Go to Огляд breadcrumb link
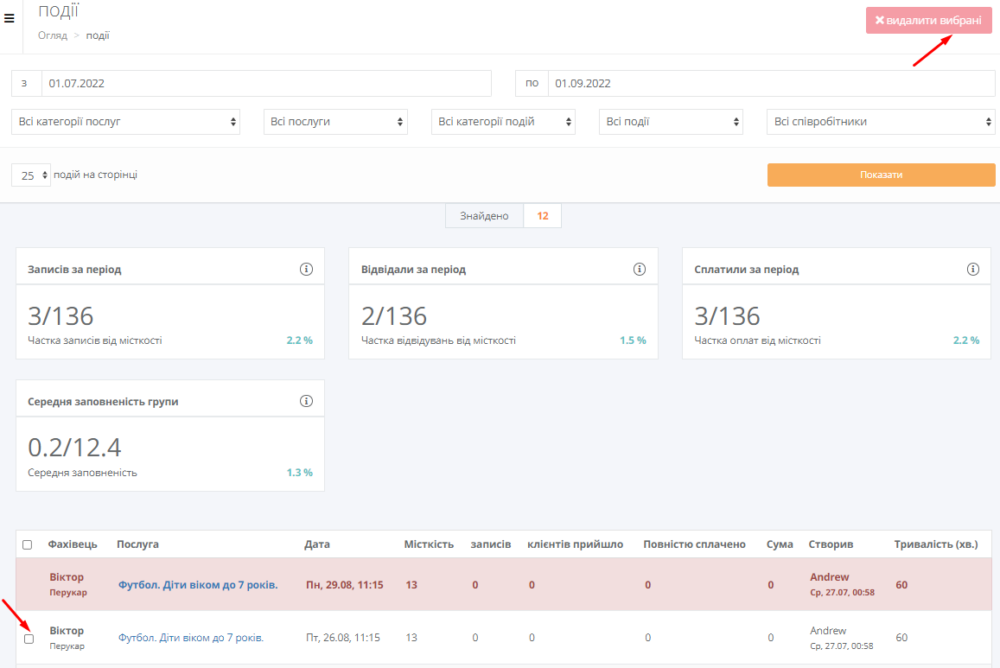 coord(52,35)
